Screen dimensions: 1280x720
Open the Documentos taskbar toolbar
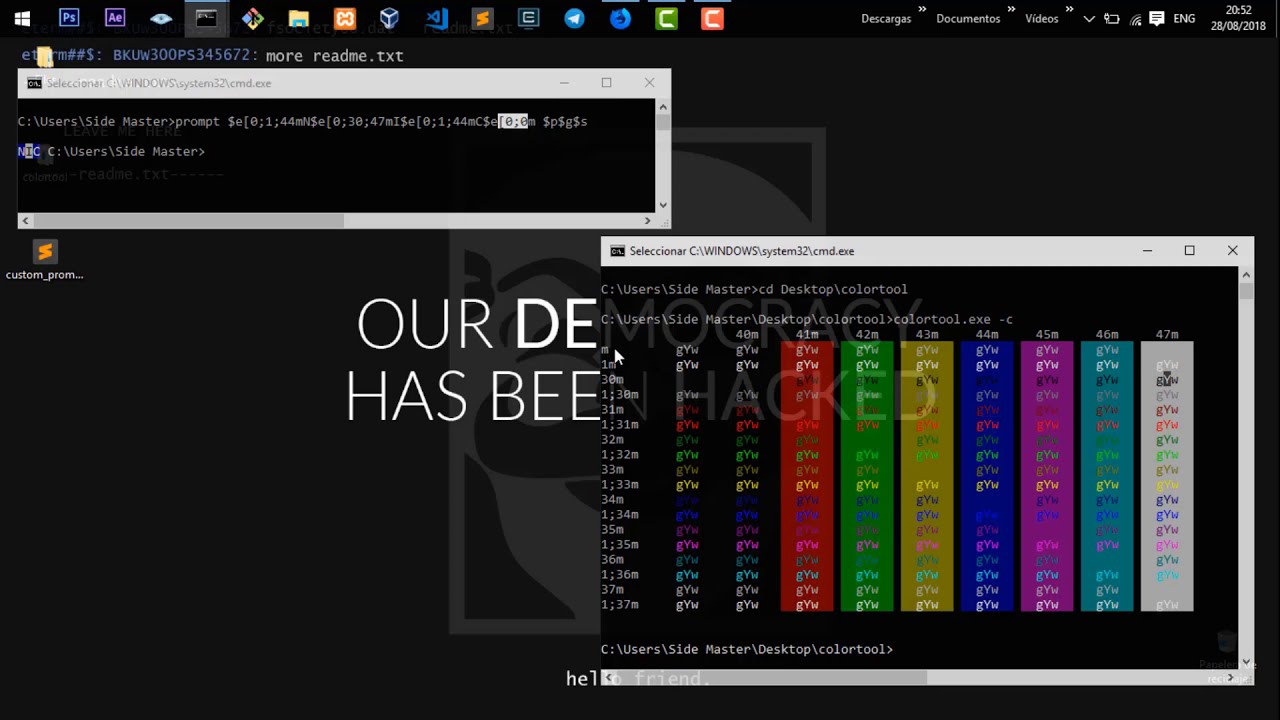tap(968, 18)
